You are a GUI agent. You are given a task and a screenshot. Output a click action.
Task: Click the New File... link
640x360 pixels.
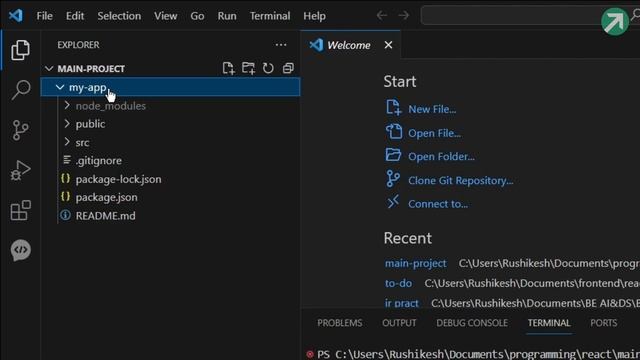[x=432, y=109]
